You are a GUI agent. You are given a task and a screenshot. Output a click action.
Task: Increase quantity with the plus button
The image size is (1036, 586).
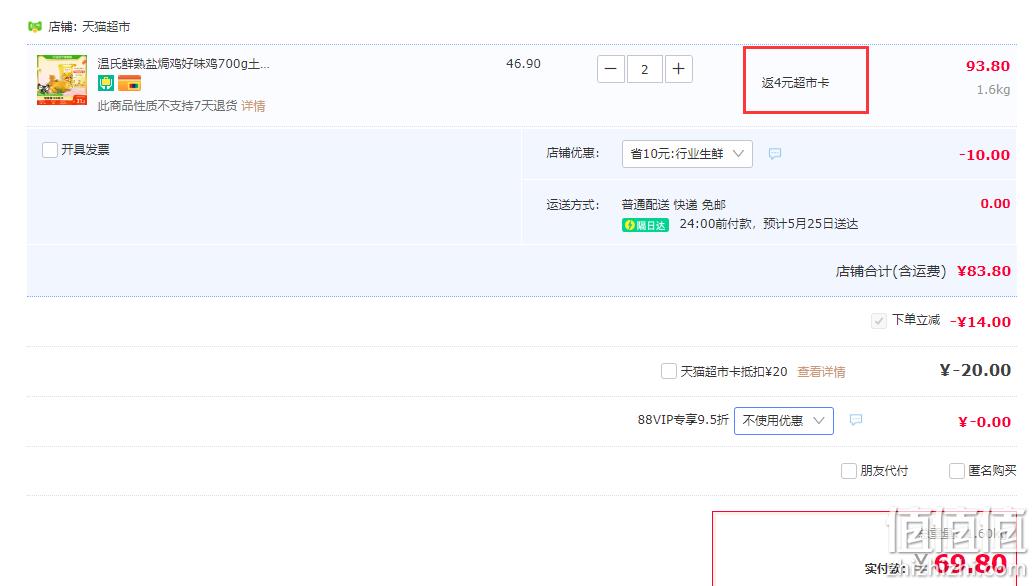pyautogui.click(x=679, y=69)
